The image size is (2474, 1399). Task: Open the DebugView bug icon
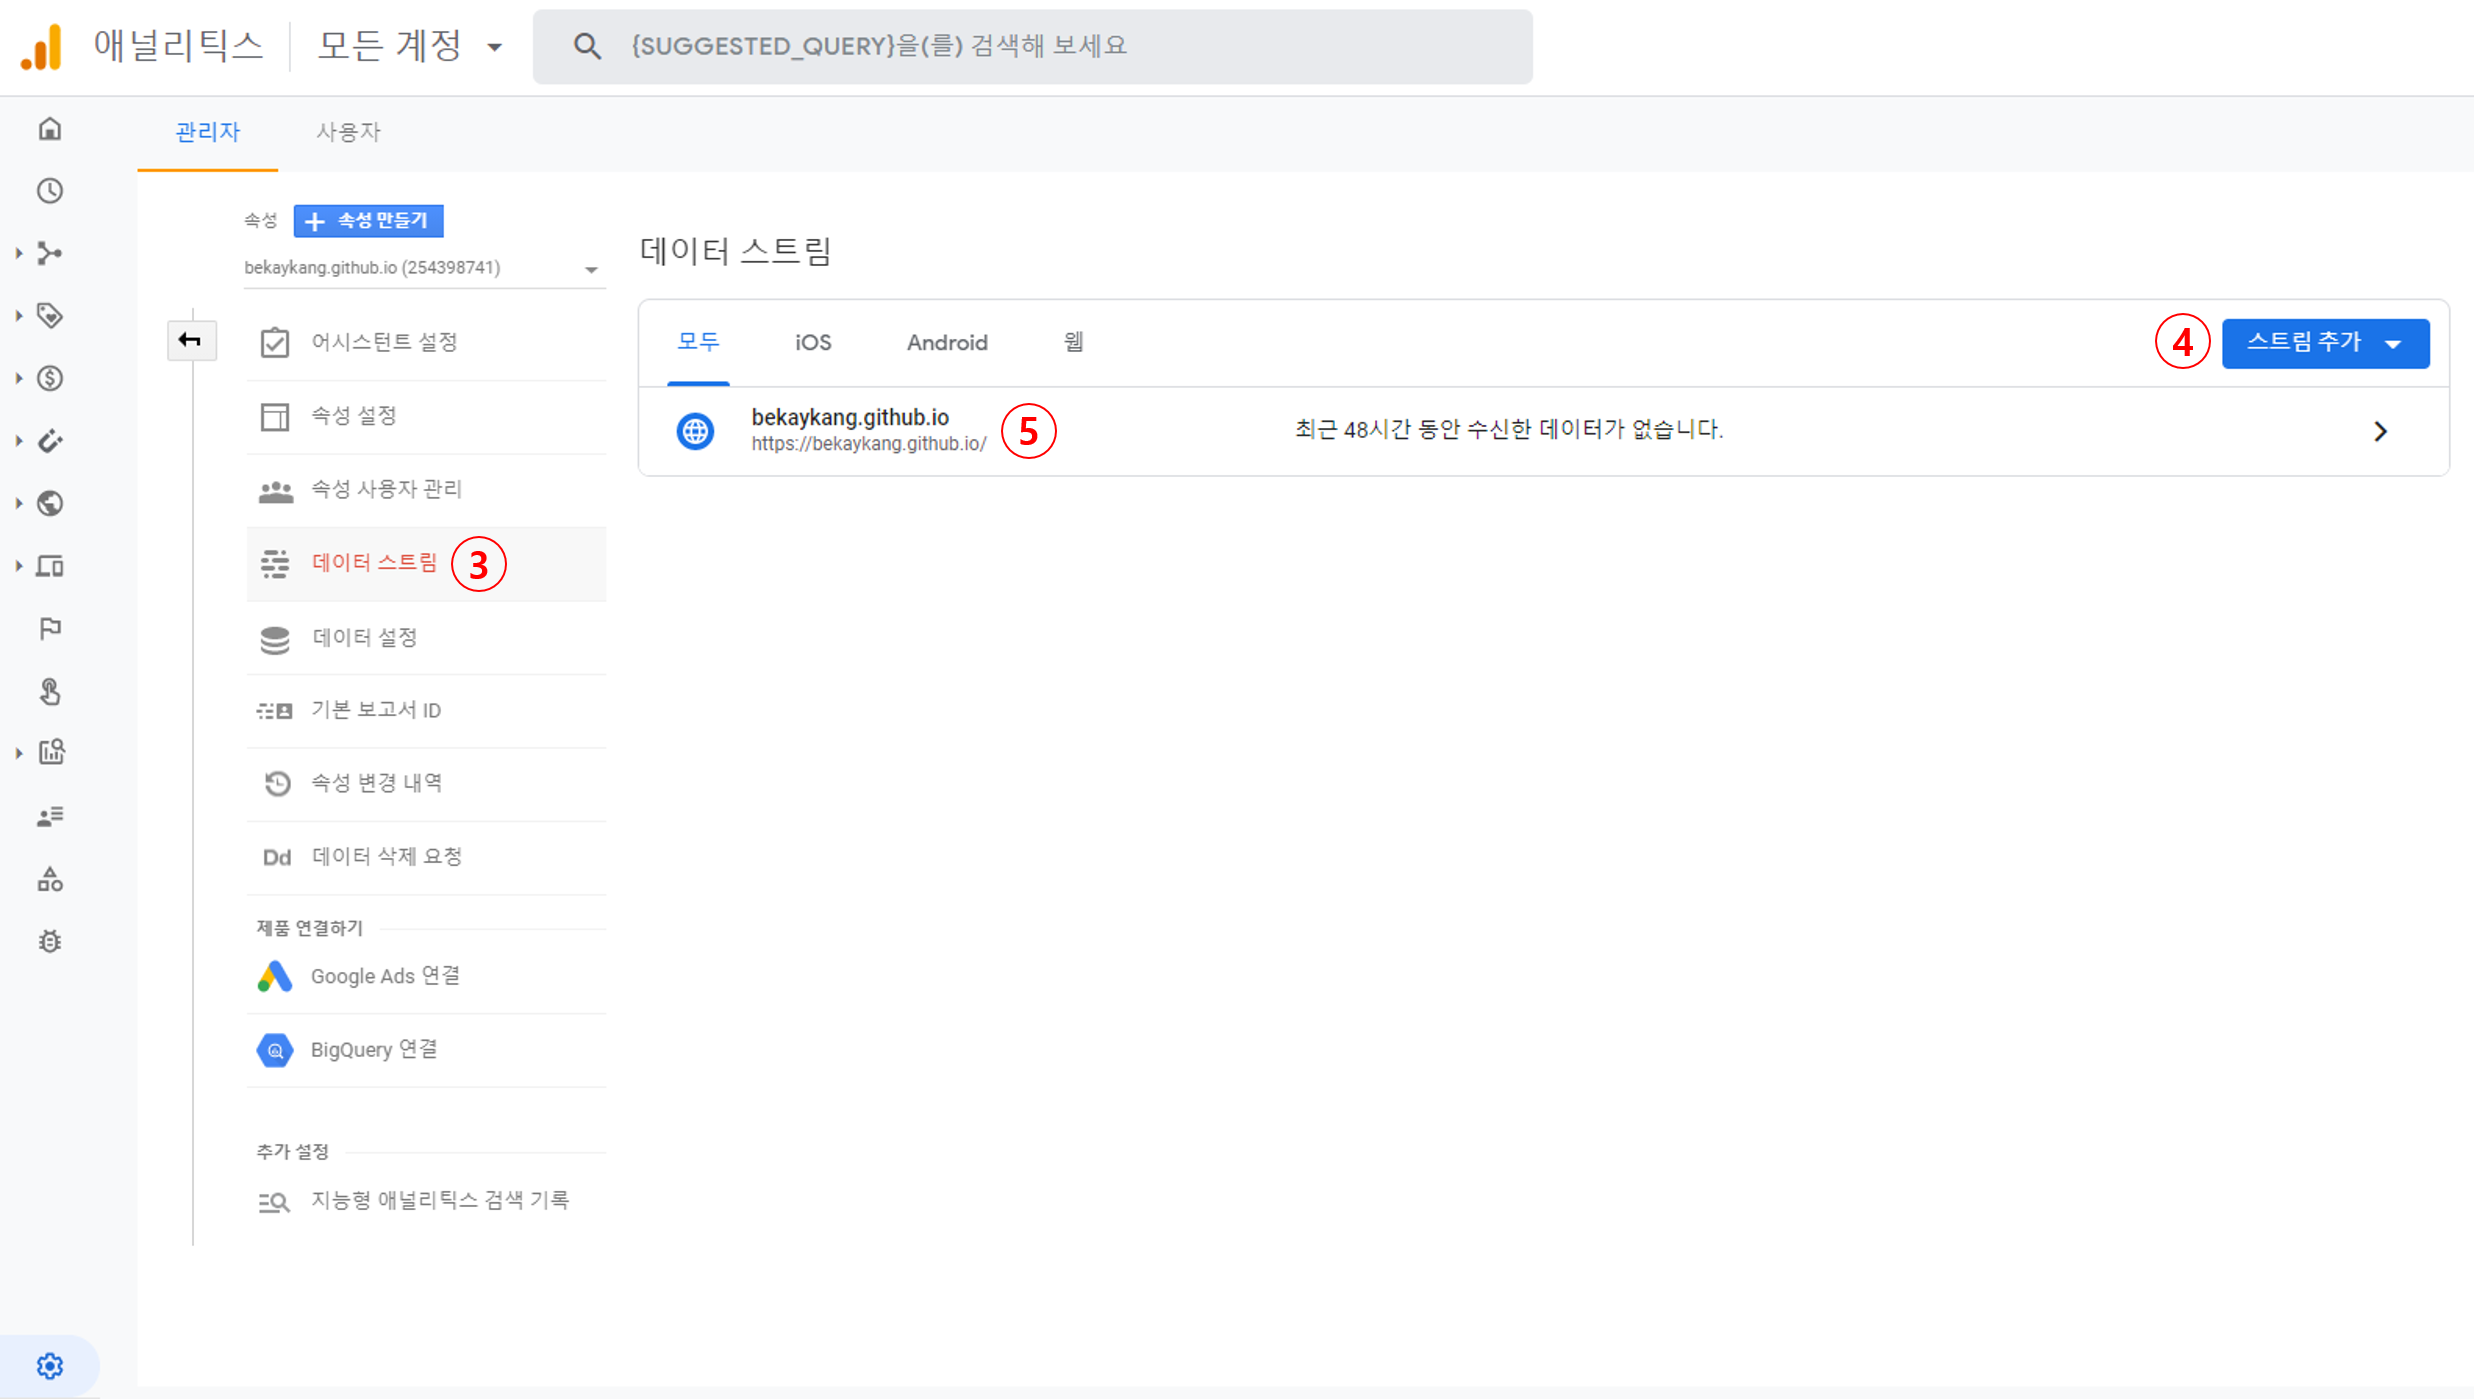pos(50,941)
